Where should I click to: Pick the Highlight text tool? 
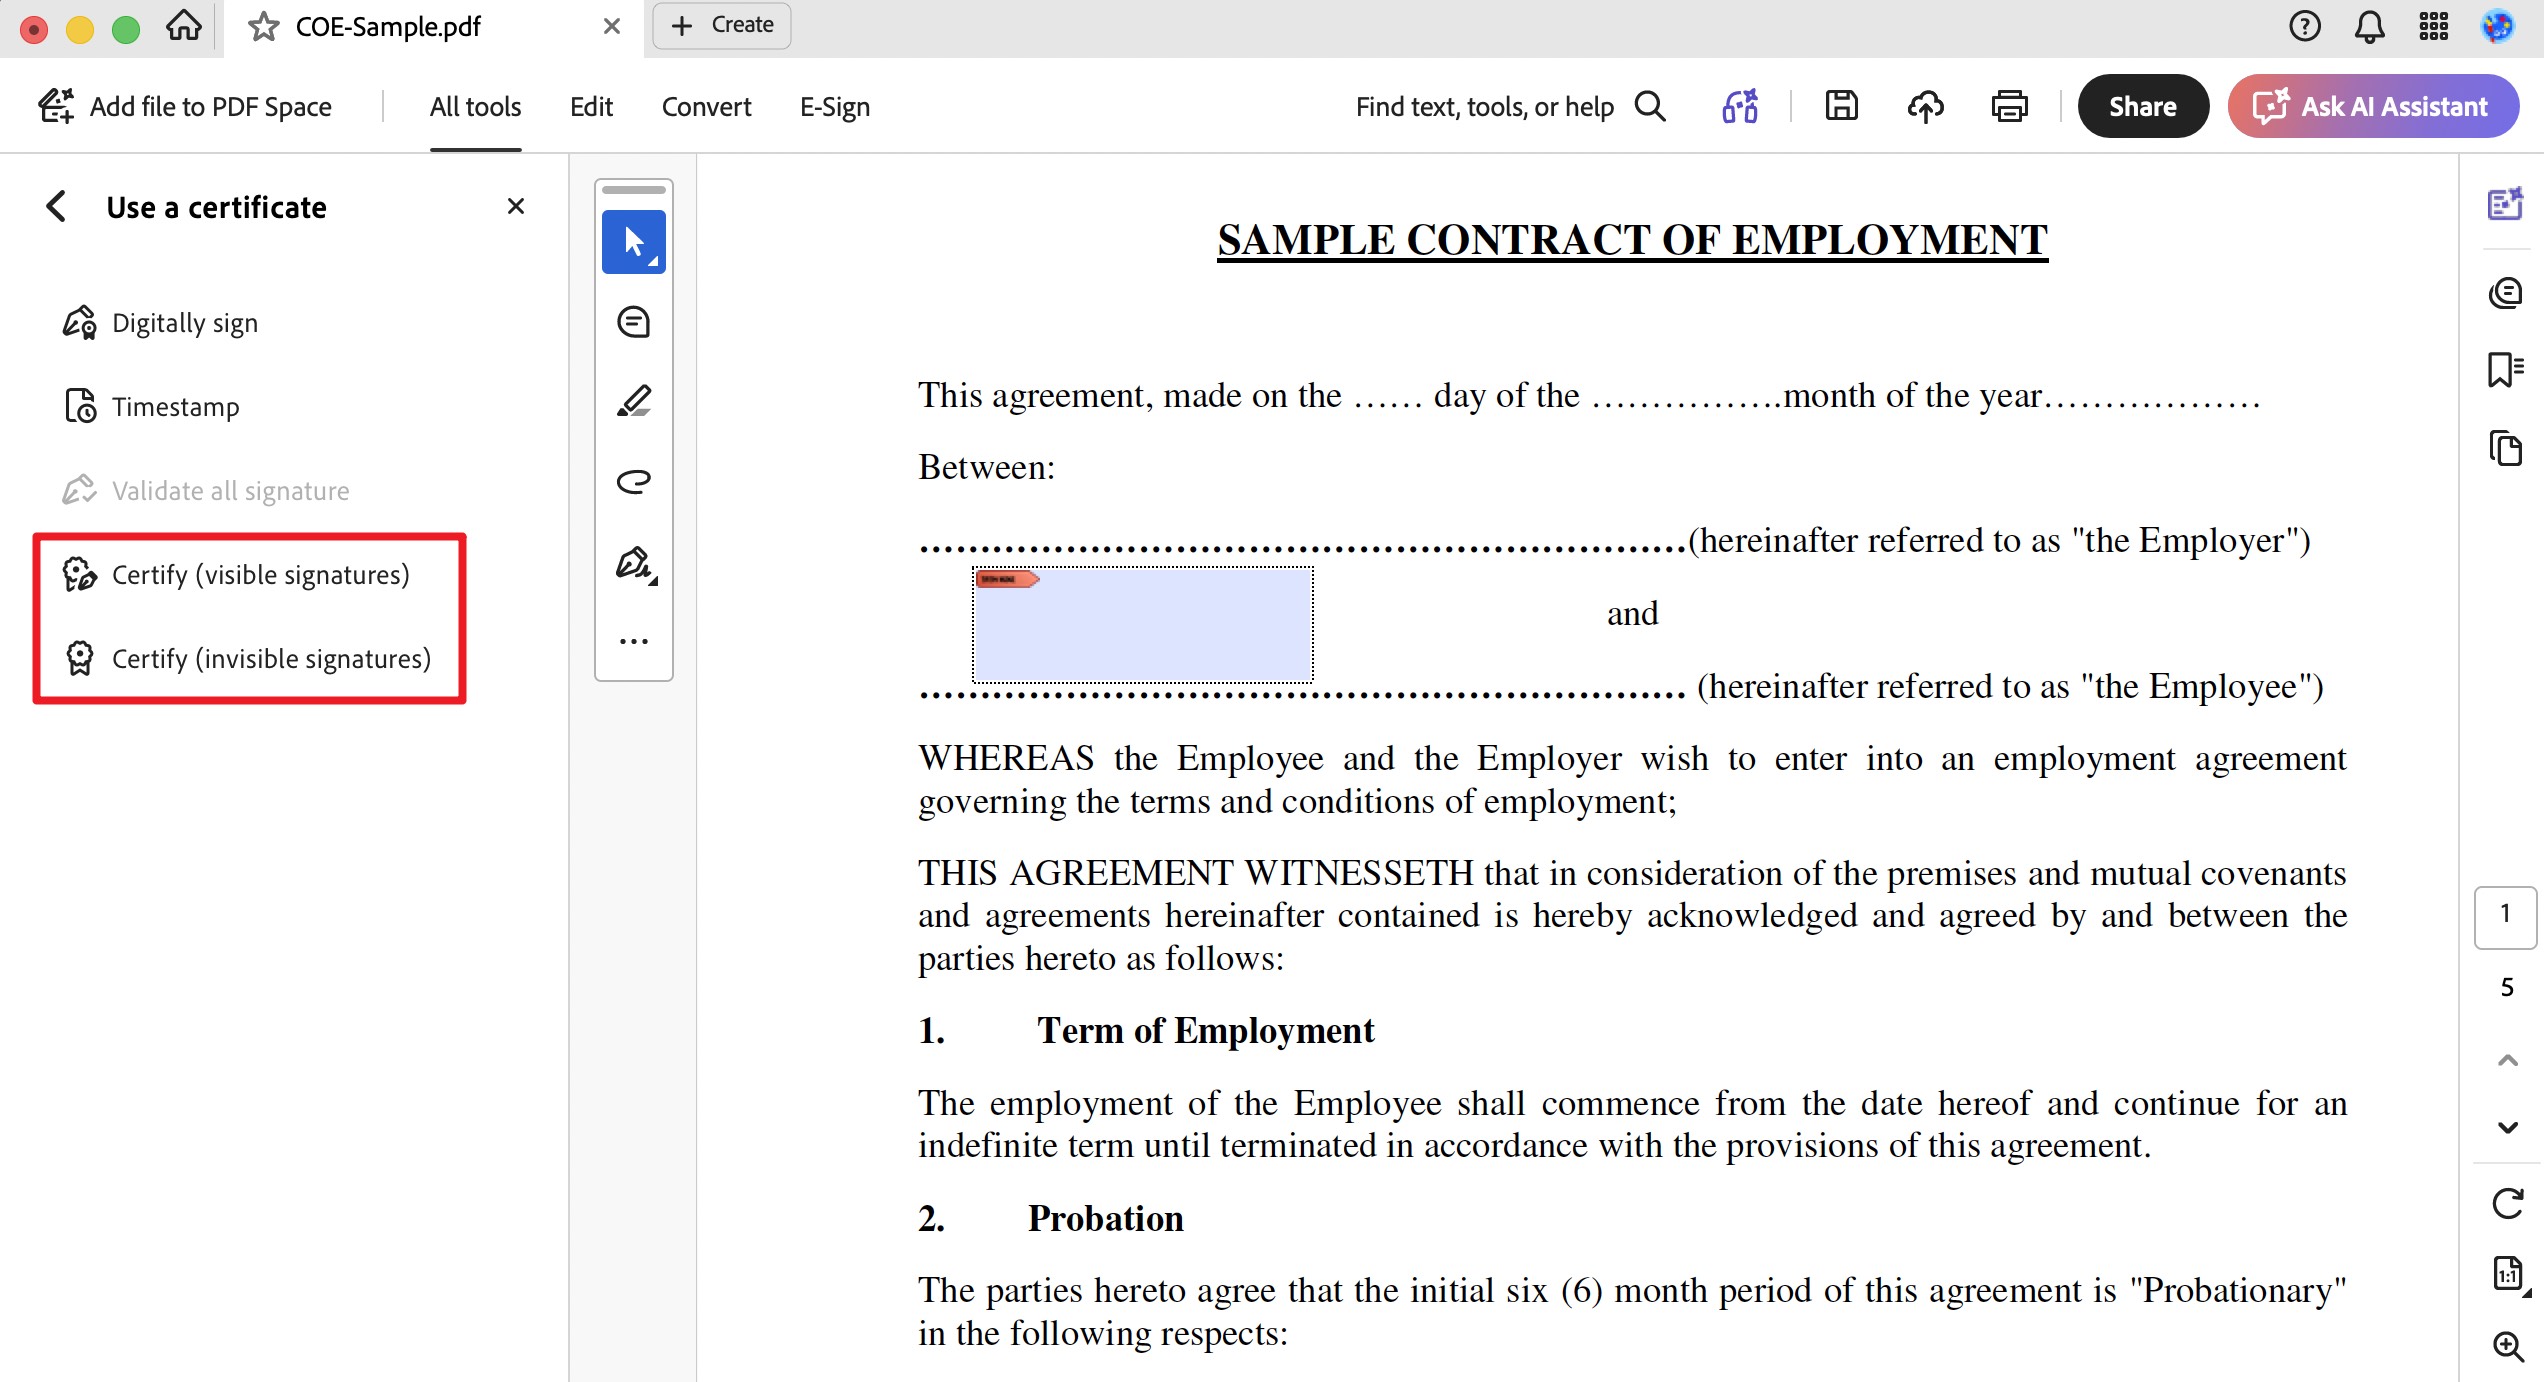coord(634,402)
